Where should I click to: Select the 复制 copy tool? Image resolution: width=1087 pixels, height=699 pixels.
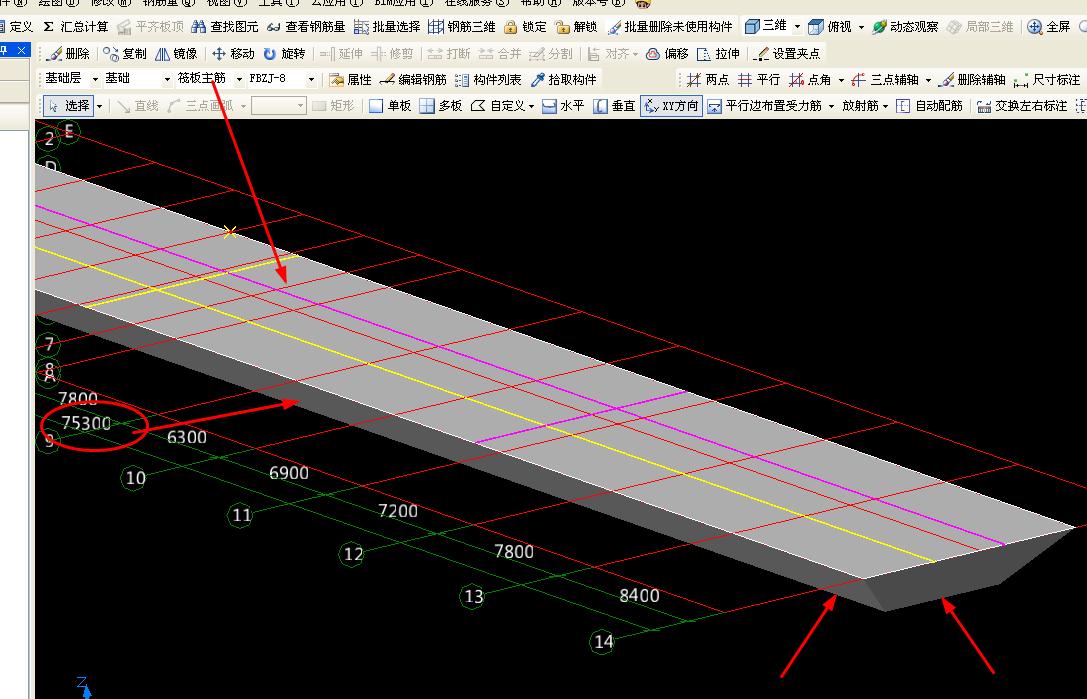(x=125, y=53)
